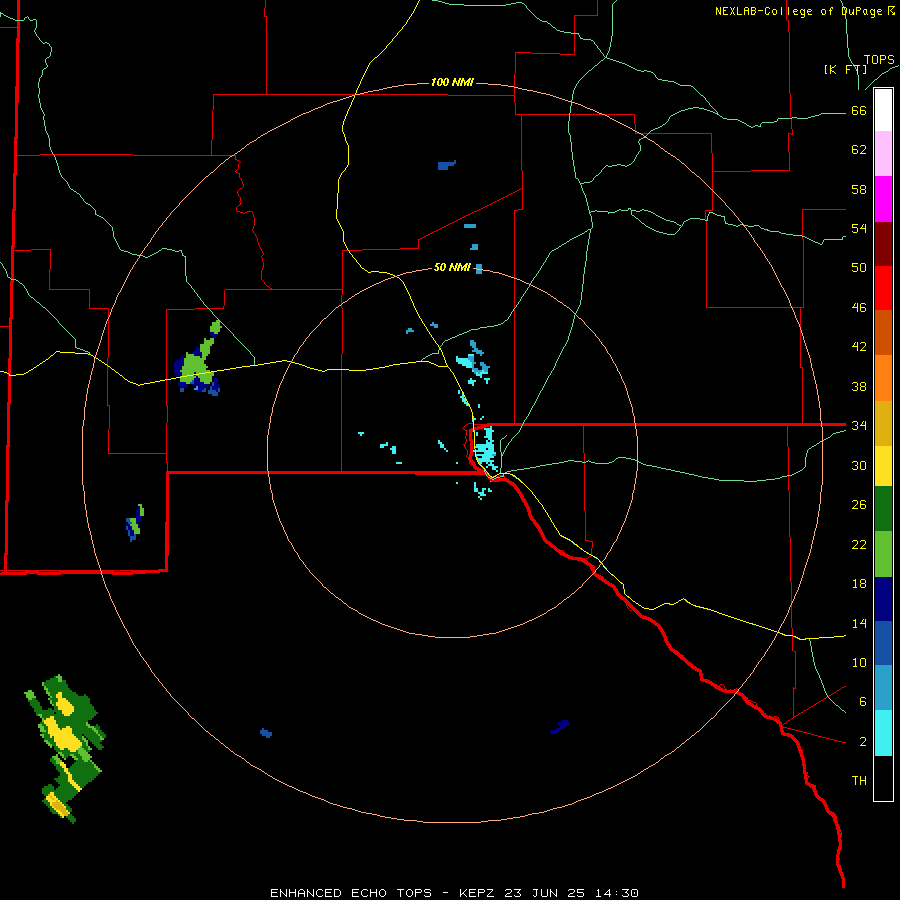Click the "30" legend value
This screenshot has width=900, height=900.
click(x=859, y=465)
